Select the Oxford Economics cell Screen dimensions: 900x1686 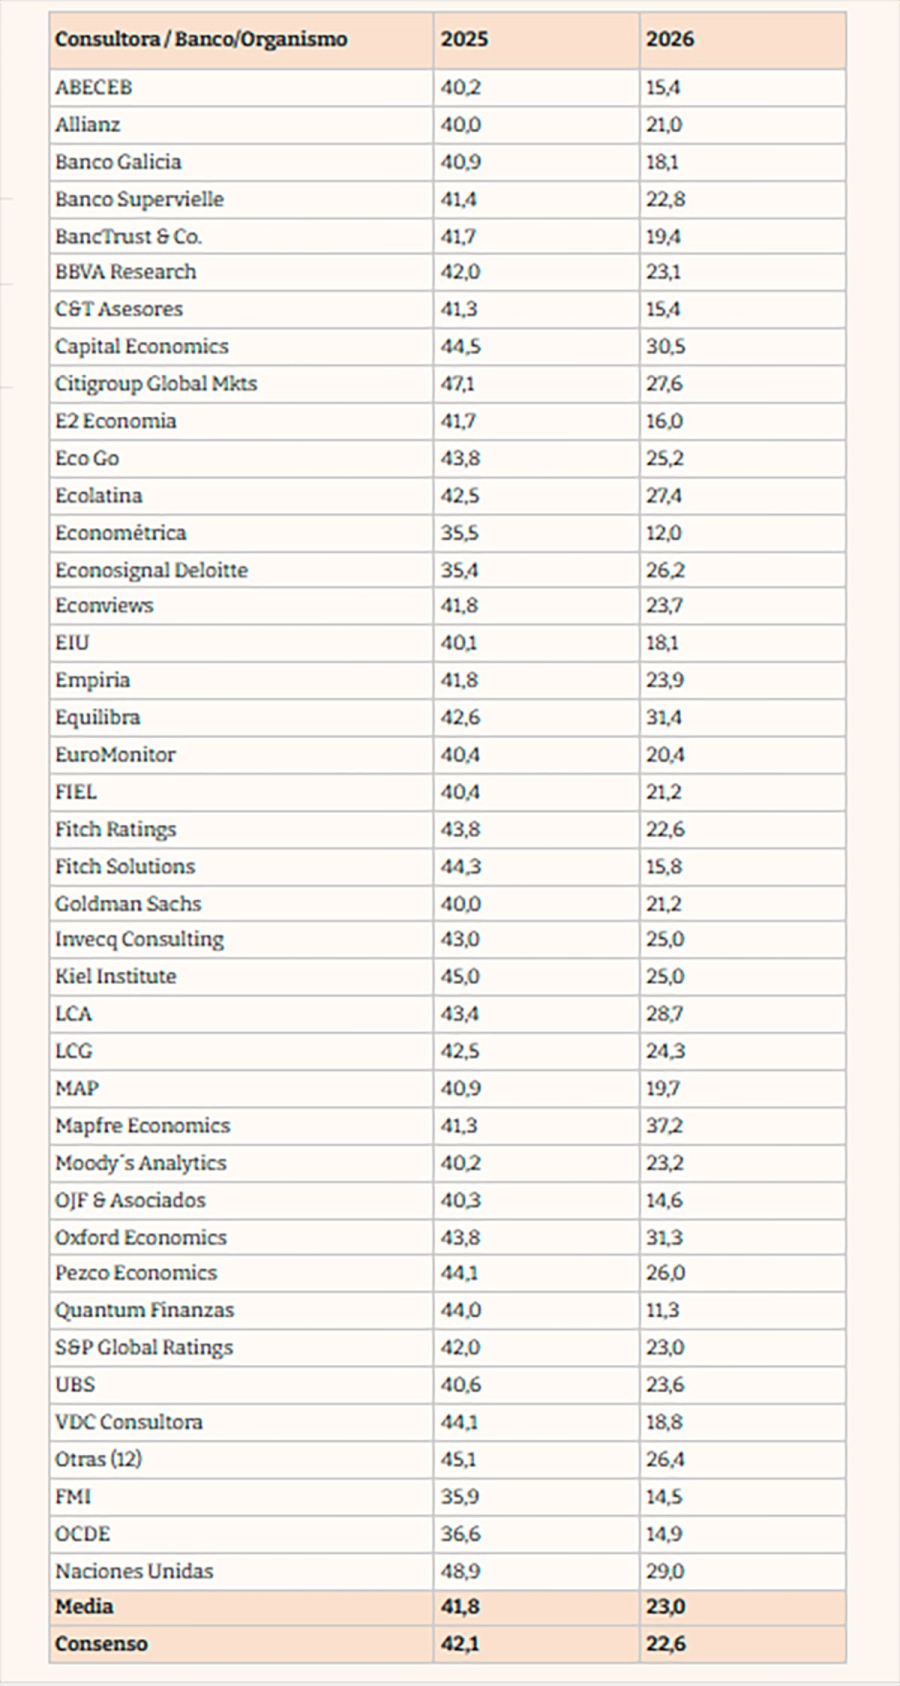(x=141, y=1238)
